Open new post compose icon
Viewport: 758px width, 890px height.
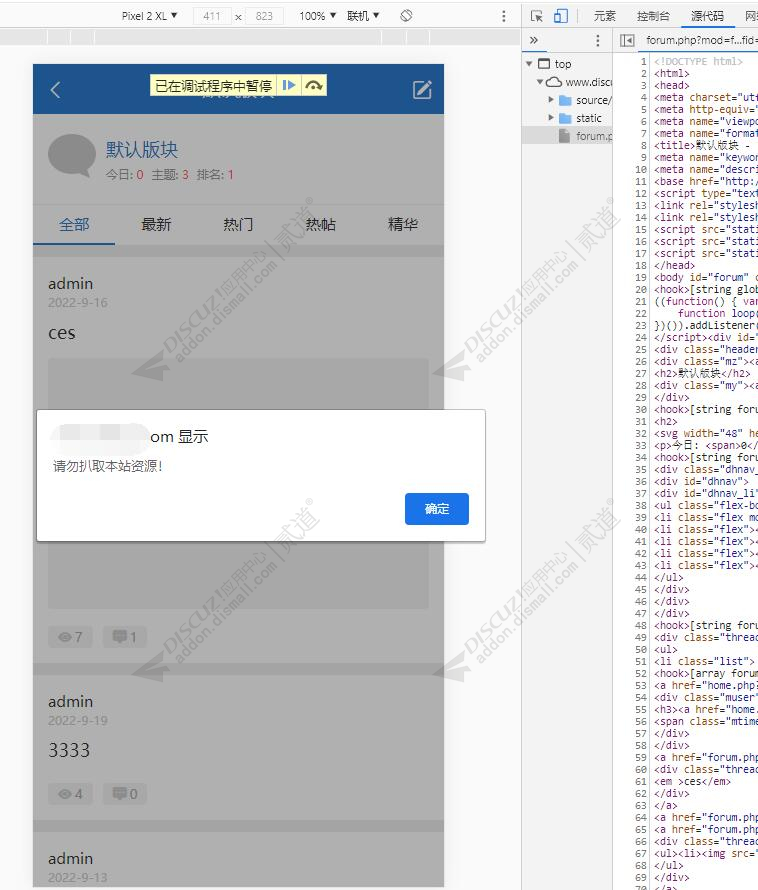422,90
